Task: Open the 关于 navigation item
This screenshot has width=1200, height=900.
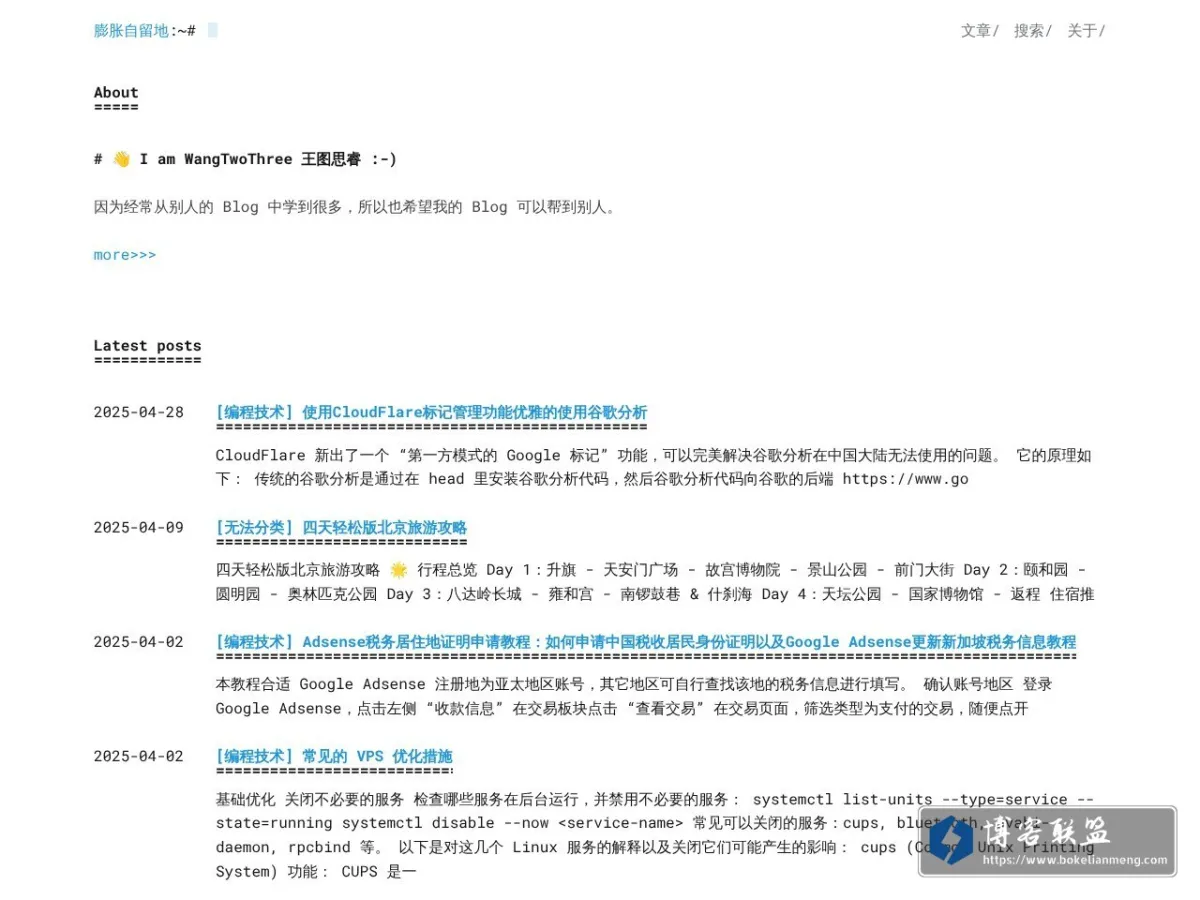Action: (1086, 30)
